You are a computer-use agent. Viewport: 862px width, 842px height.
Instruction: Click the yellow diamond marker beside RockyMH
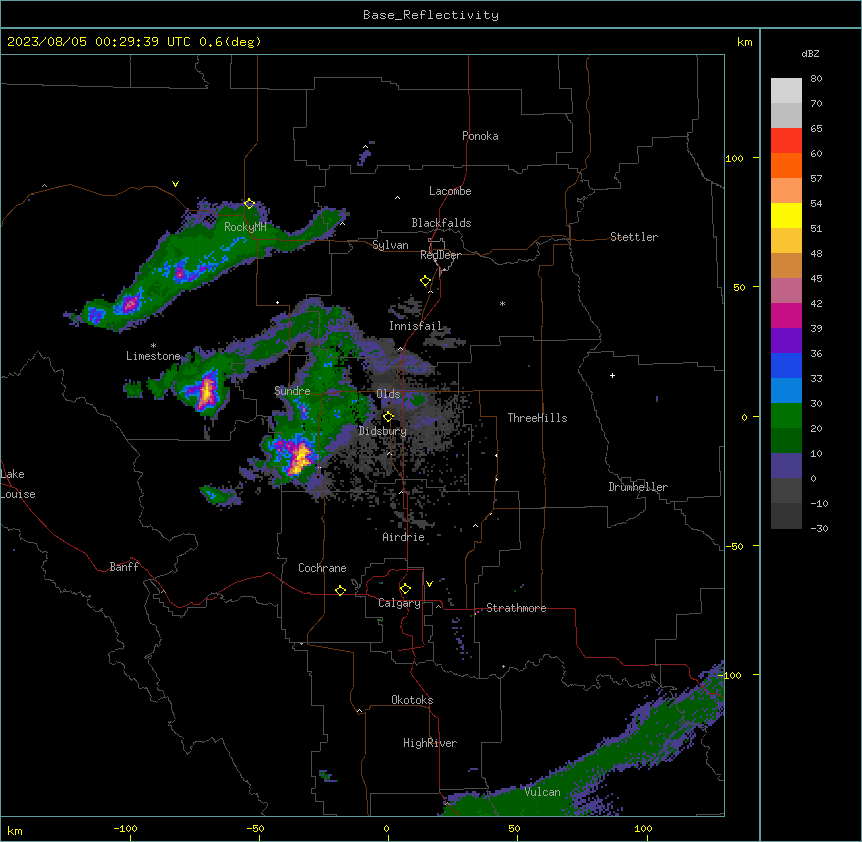pyautogui.click(x=249, y=204)
